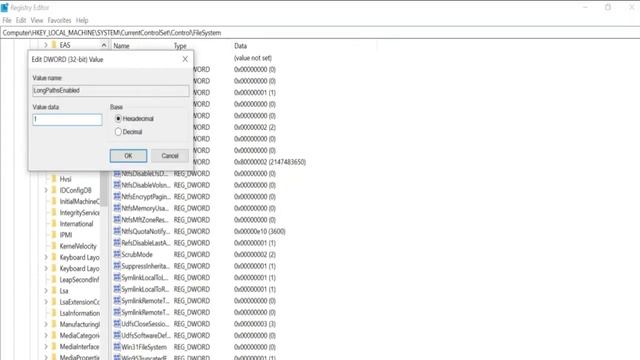This screenshot has width=640, height=360.
Task: Click the KernelVelocity folder icon
Action: click(x=54, y=246)
